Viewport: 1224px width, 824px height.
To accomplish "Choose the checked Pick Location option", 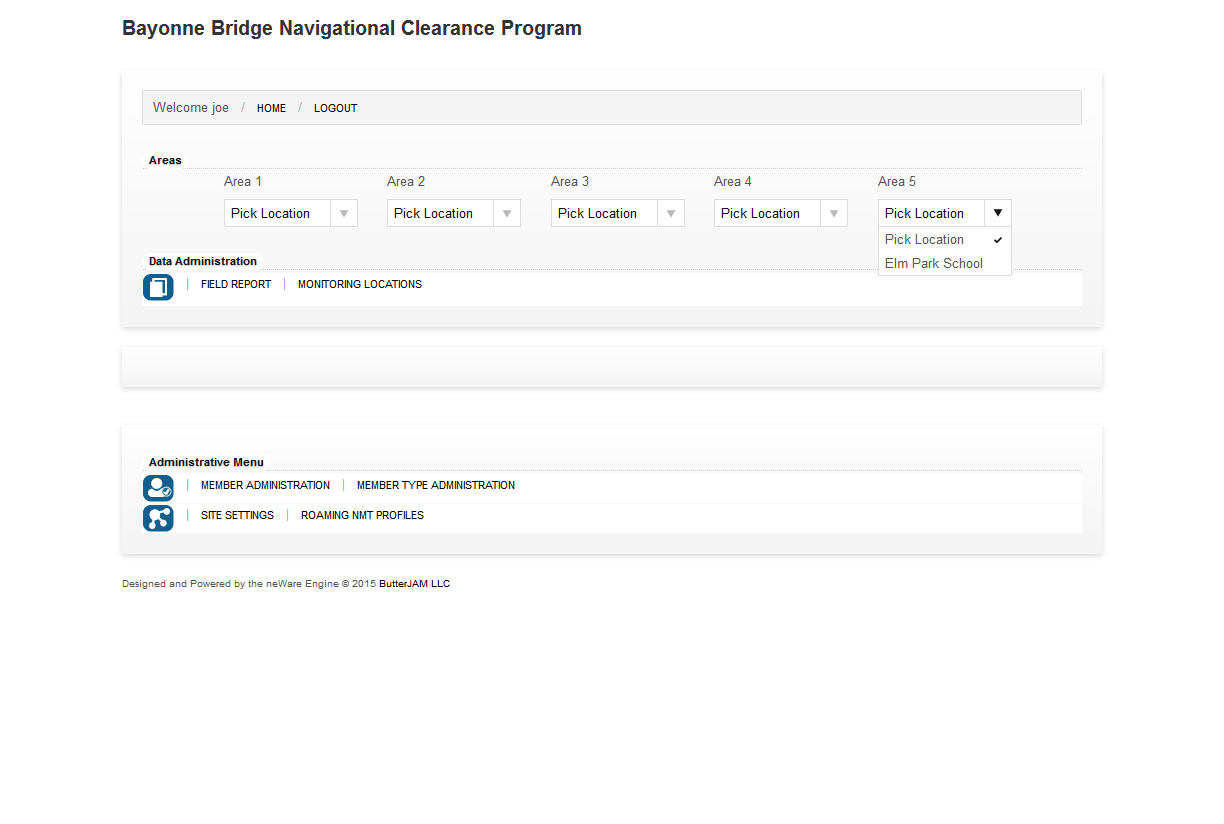I will coord(925,240).
